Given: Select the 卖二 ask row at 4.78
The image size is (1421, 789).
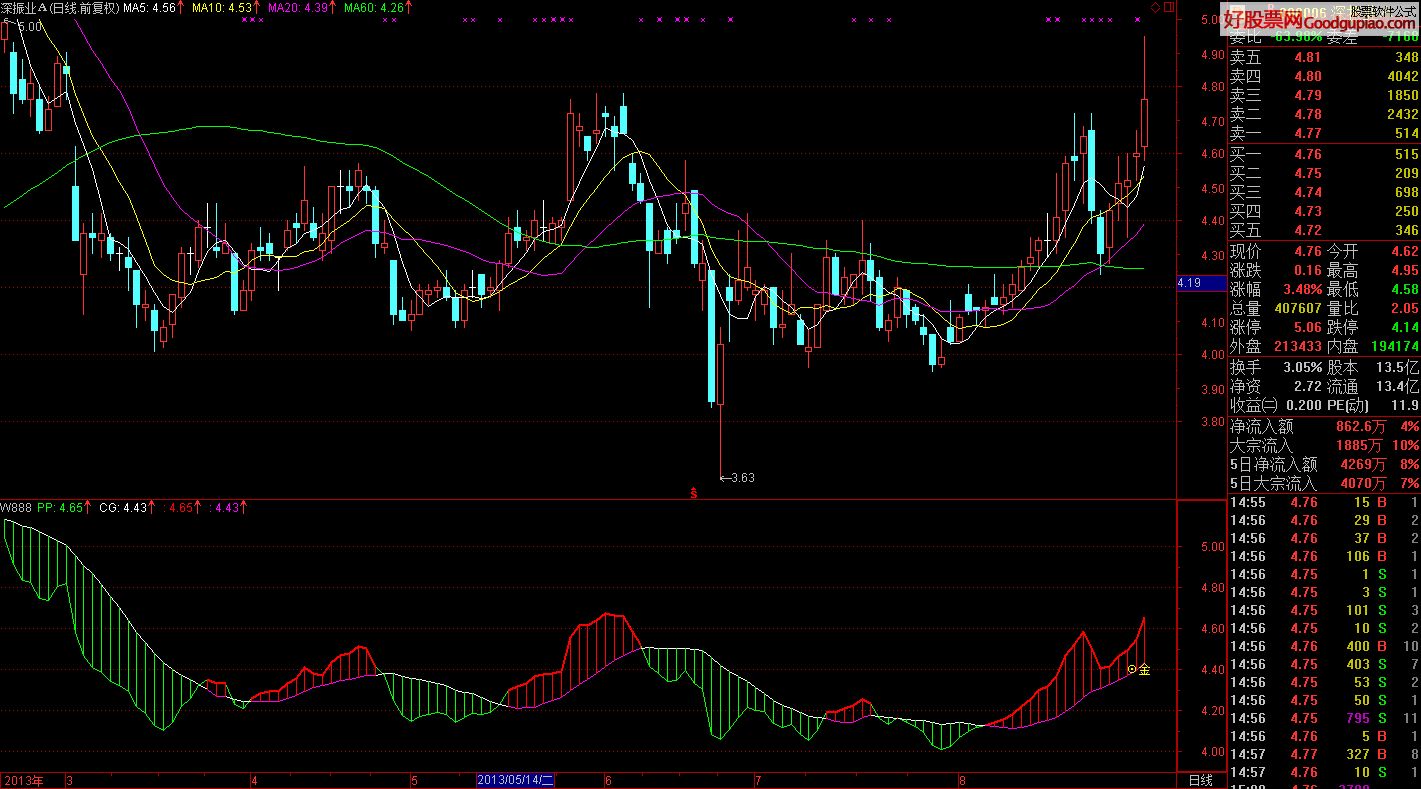Looking at the screenshot, I should click(1324, 114).
